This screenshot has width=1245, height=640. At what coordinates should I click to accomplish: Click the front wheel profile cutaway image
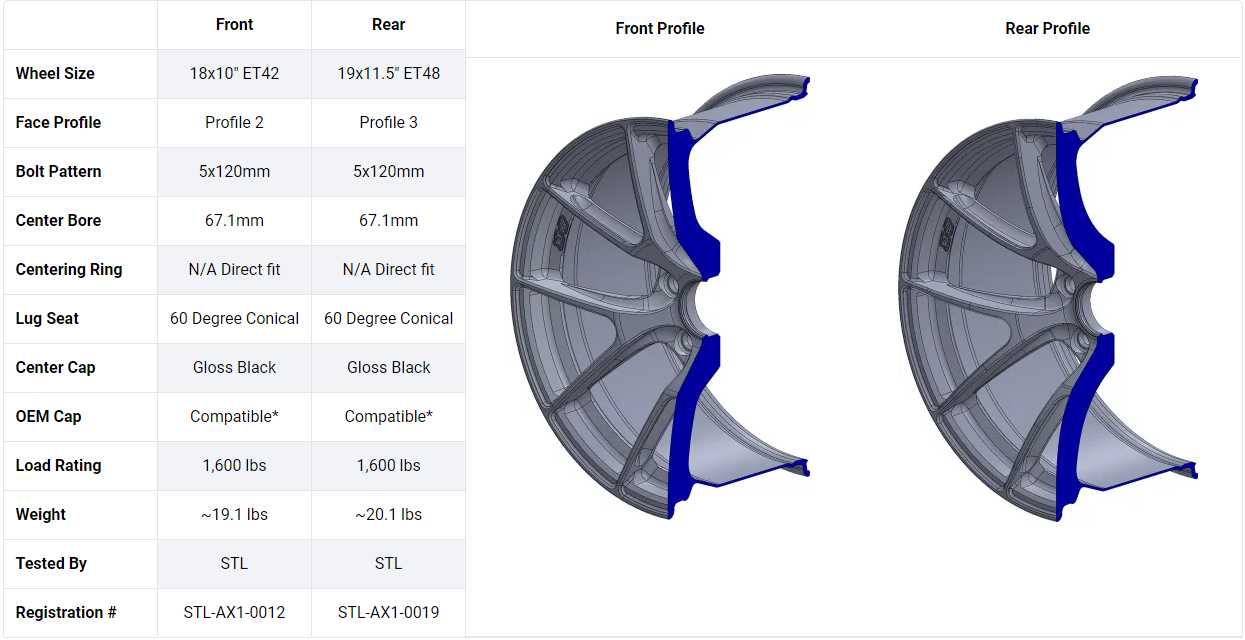660,298
